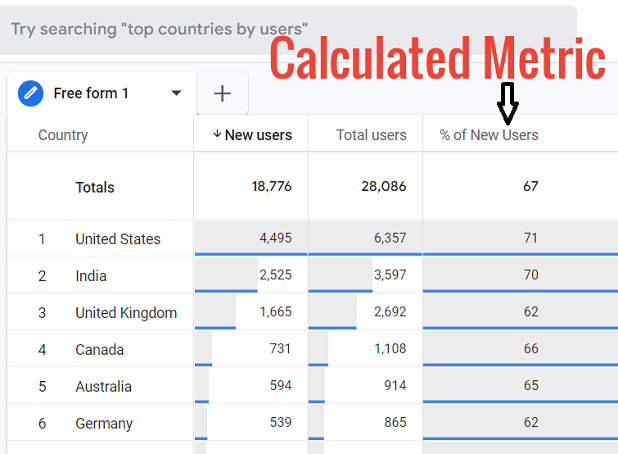Click % of New Users value 71
This screenshot has width=618, height=454.
530,238
